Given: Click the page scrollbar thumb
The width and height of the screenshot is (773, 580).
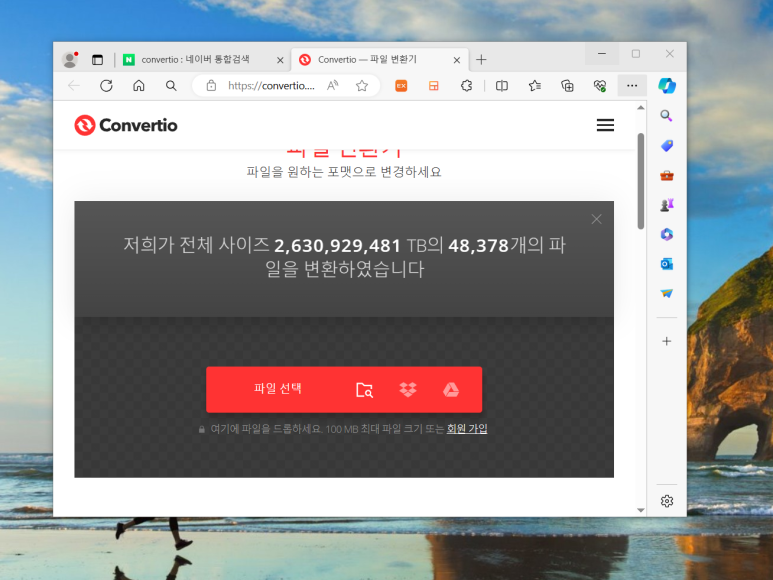Looking at the screenshot, I should click(640, 181).
